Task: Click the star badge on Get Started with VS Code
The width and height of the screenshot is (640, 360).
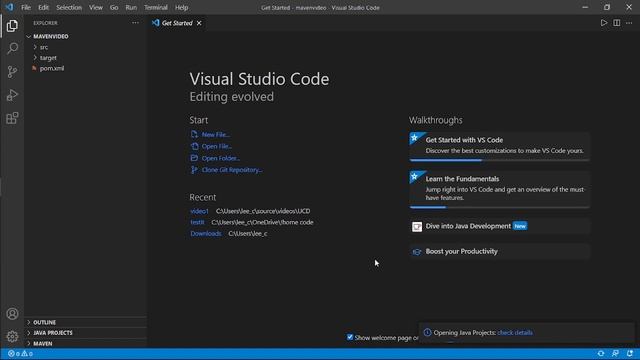Action: point(415,138)
